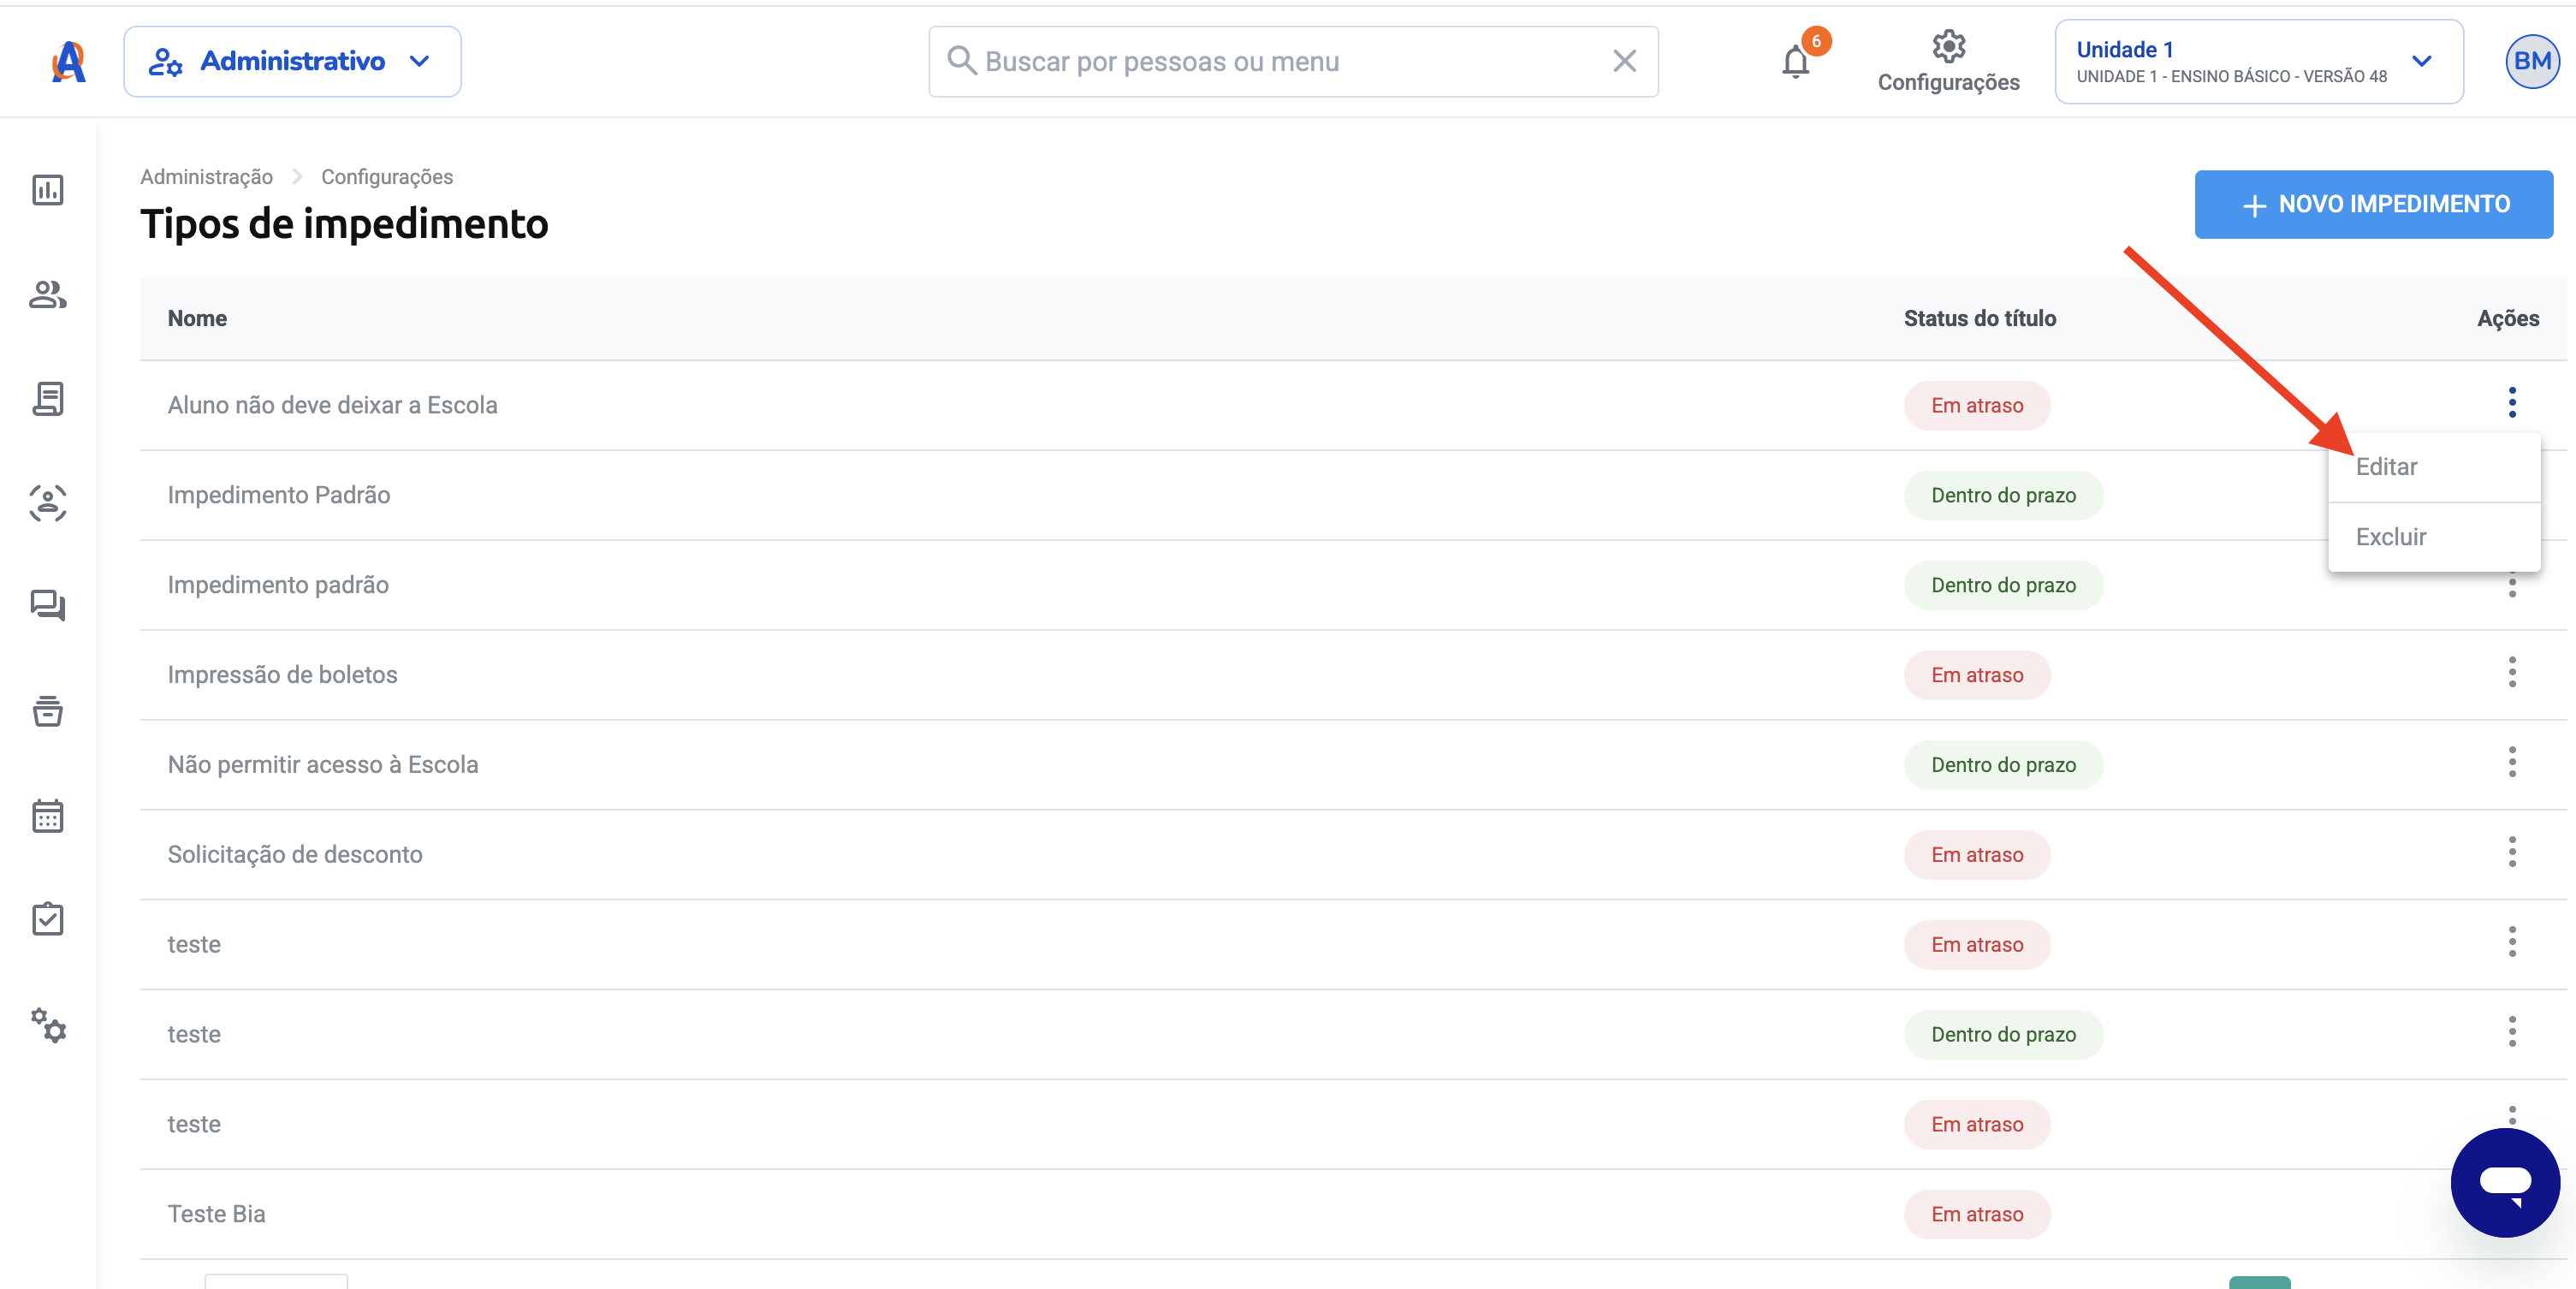Click the Status do título column header
This screenshot has height=1289, width=2576.
coord(1979,319)
